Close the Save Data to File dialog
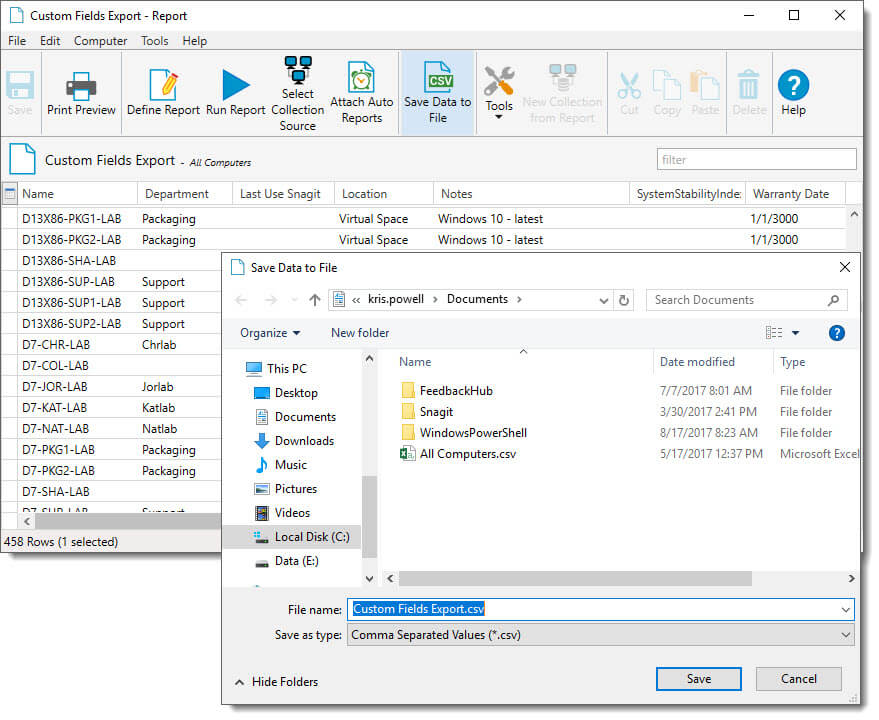The image size is (879, 720). 845,267
